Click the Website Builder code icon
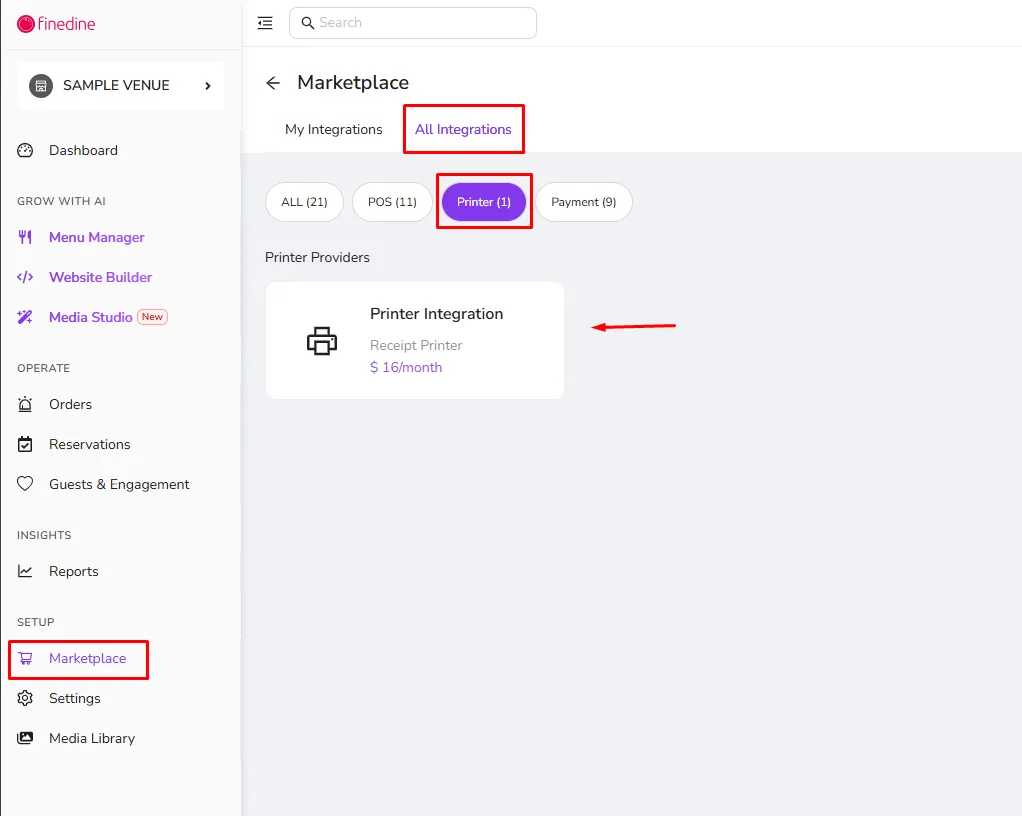 click(25, 277)
